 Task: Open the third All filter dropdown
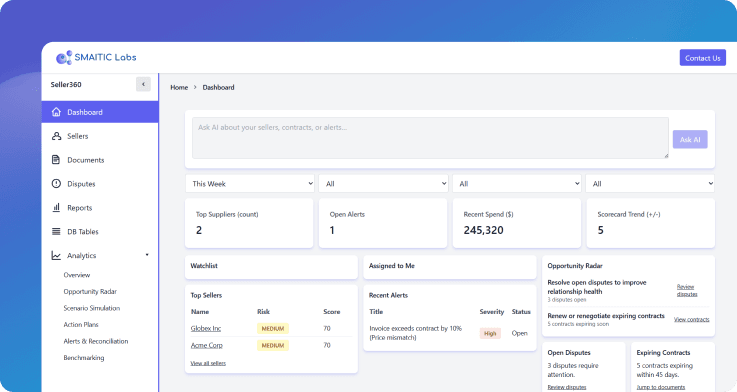click(517, 184)
